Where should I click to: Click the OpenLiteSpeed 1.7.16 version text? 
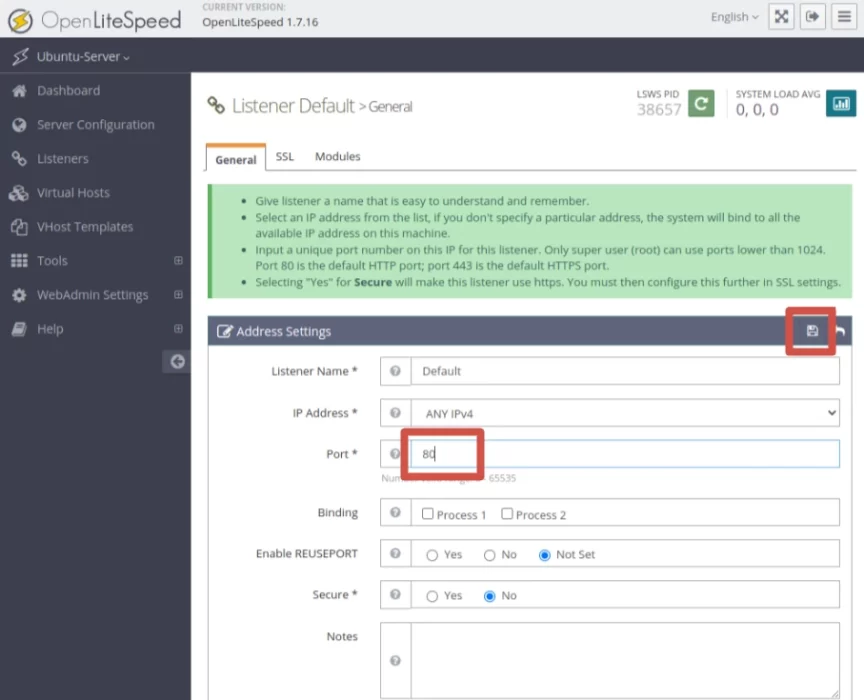(x=260, y=22)
